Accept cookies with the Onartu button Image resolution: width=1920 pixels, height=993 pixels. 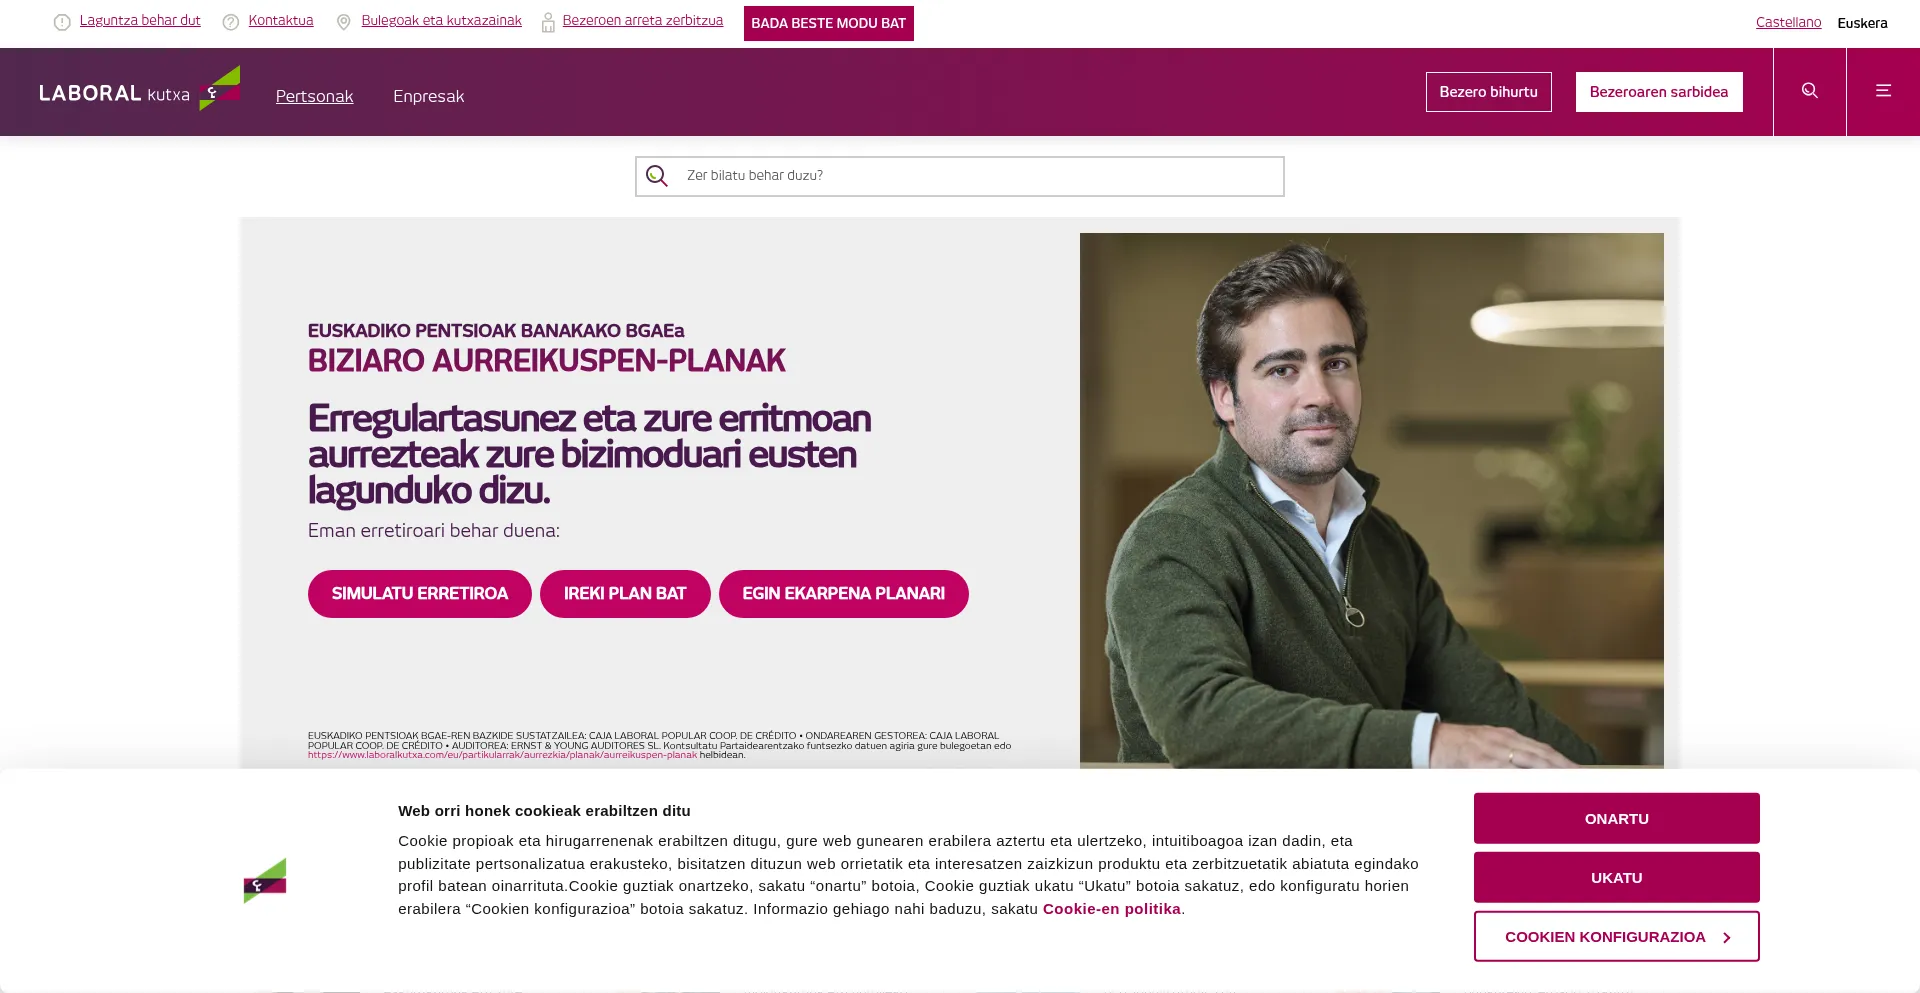[1616, 818]
